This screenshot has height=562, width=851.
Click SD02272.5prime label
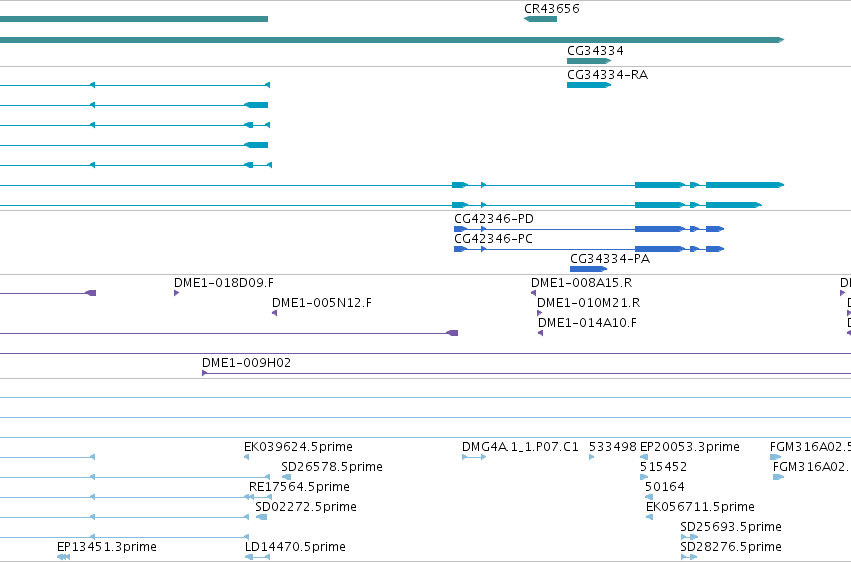point(306,507)
